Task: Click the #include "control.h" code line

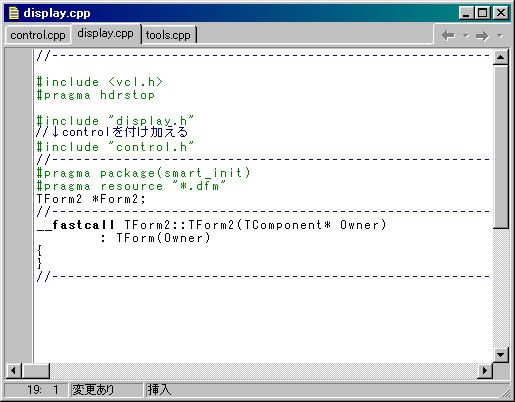Action: pos(115,147)
